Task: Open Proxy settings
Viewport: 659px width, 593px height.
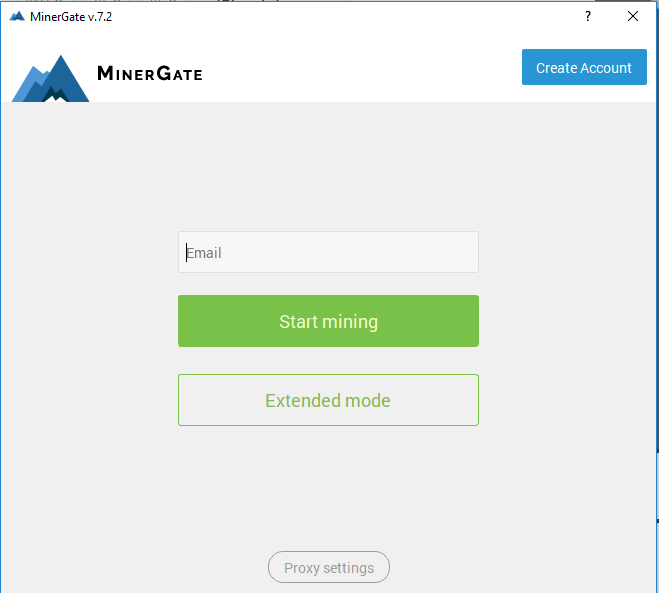Action: tap(329, 567)
